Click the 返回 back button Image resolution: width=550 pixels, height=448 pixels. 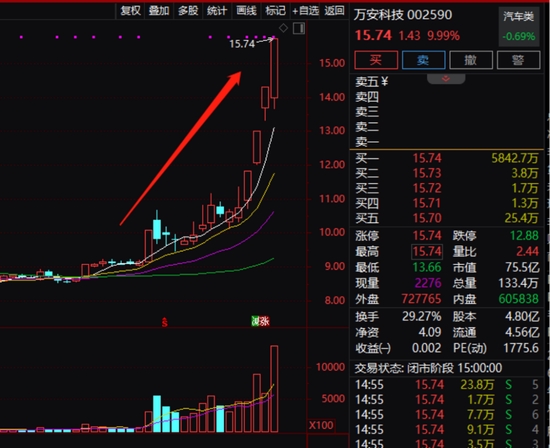(334, 11)
